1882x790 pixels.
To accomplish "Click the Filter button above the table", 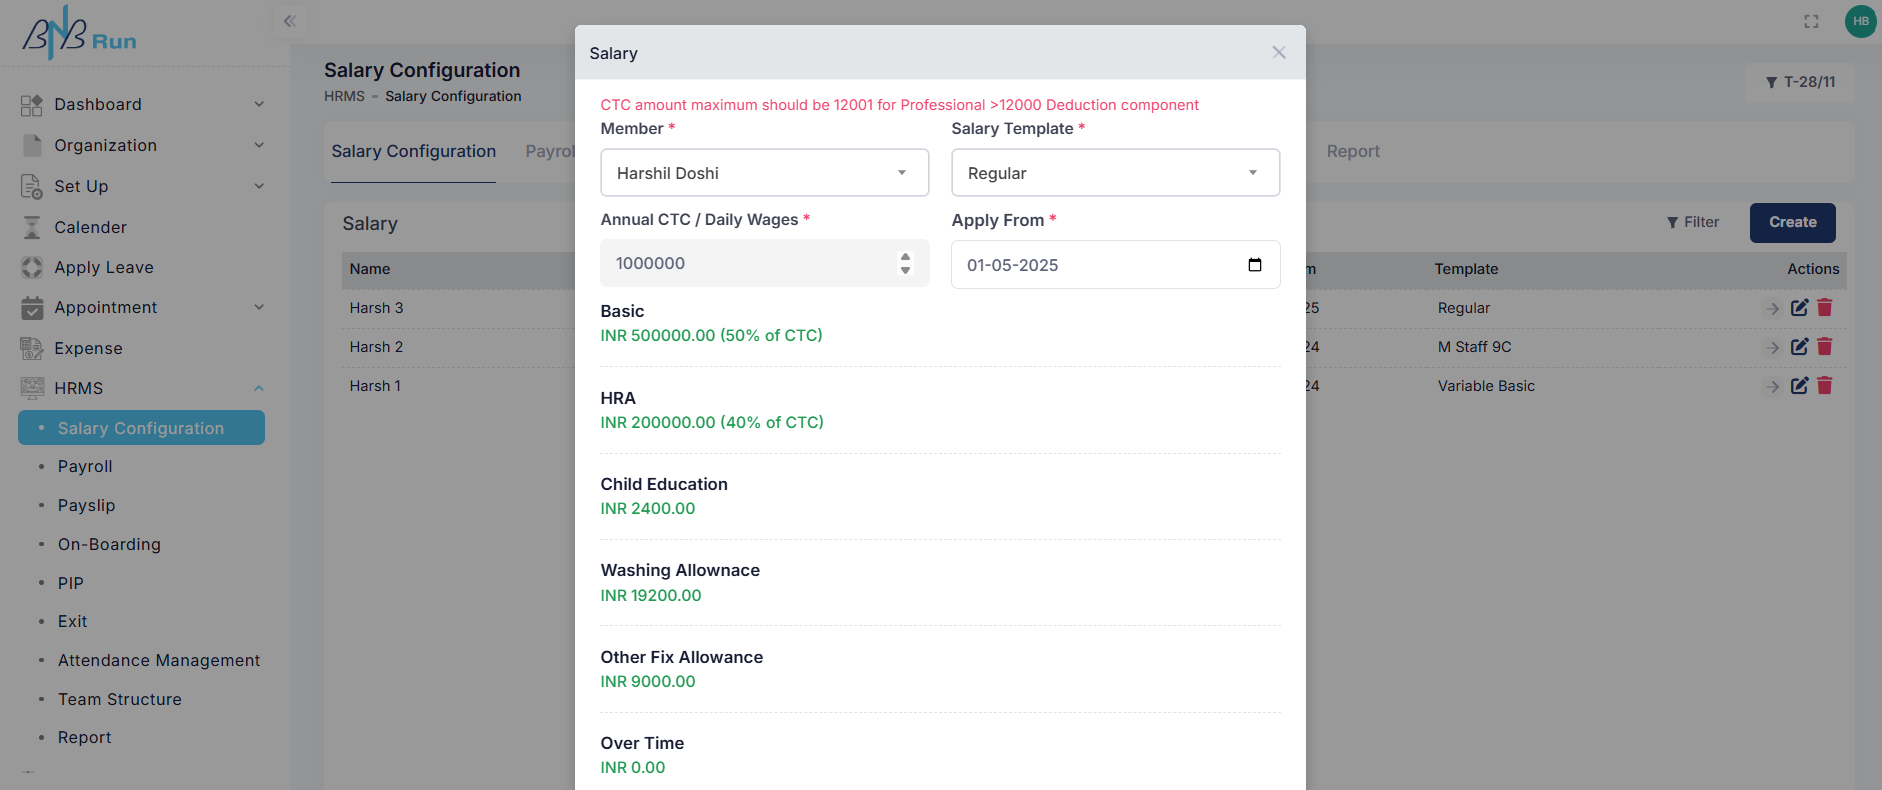I will [1693, 222].
